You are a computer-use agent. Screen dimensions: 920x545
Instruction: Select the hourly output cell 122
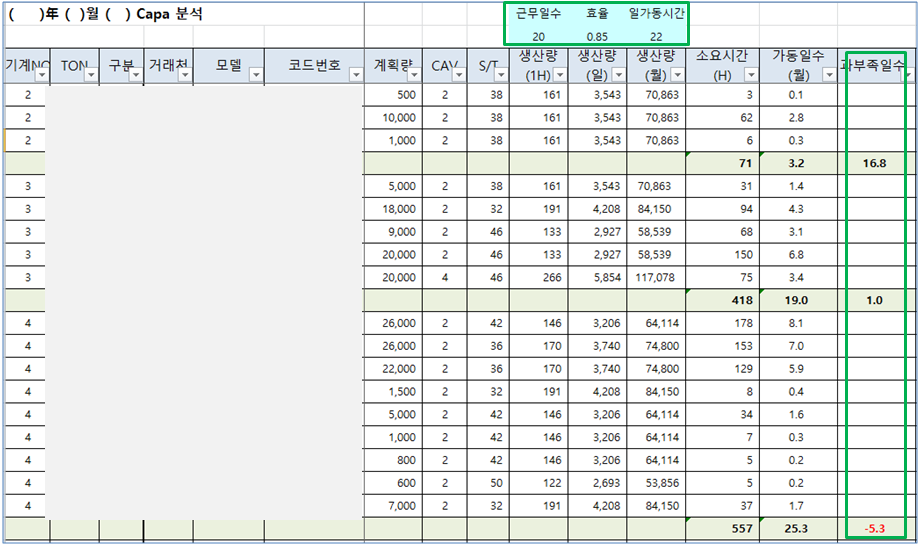pyautogui.click(x=539, y=483)
